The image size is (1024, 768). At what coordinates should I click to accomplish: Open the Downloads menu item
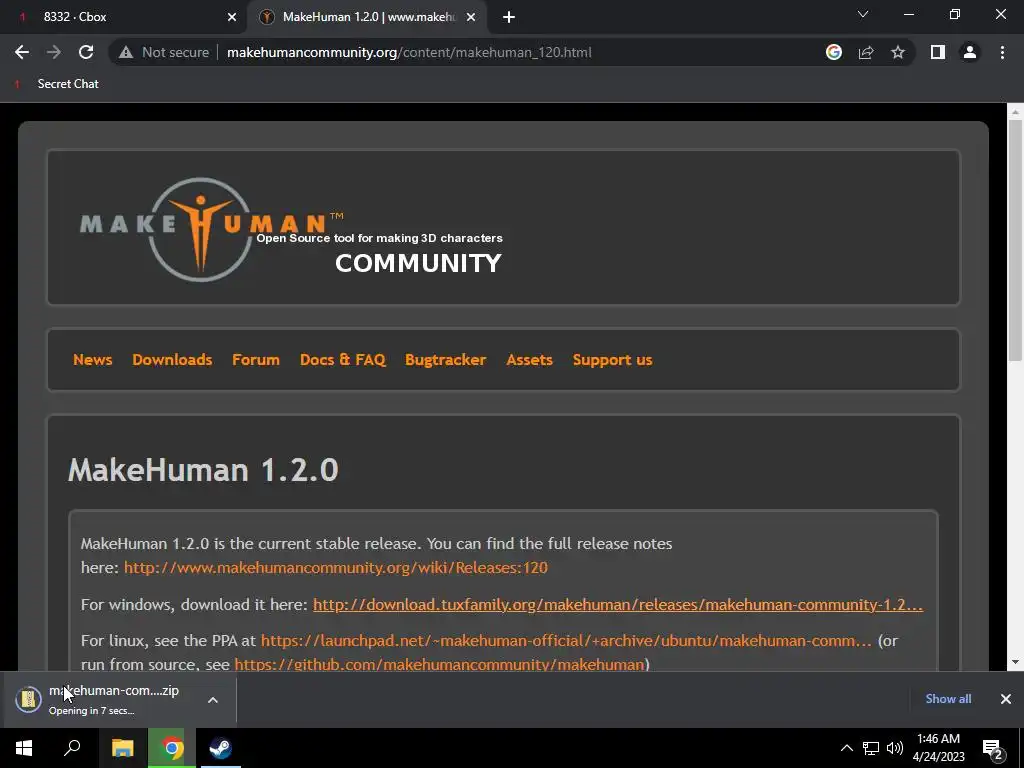pyautogui.click(x=172, y=360)
